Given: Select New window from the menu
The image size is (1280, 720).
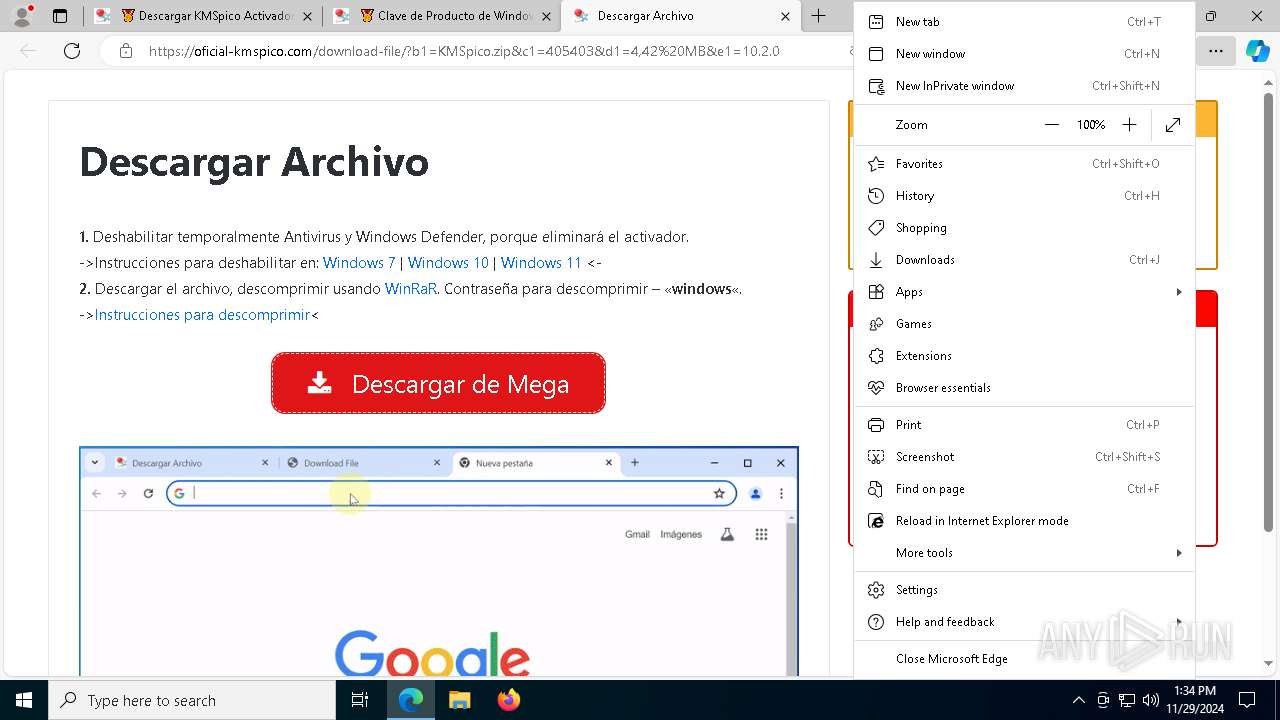Looking at the screenshot, I should pyautogui.click(x=1024, y=54).
